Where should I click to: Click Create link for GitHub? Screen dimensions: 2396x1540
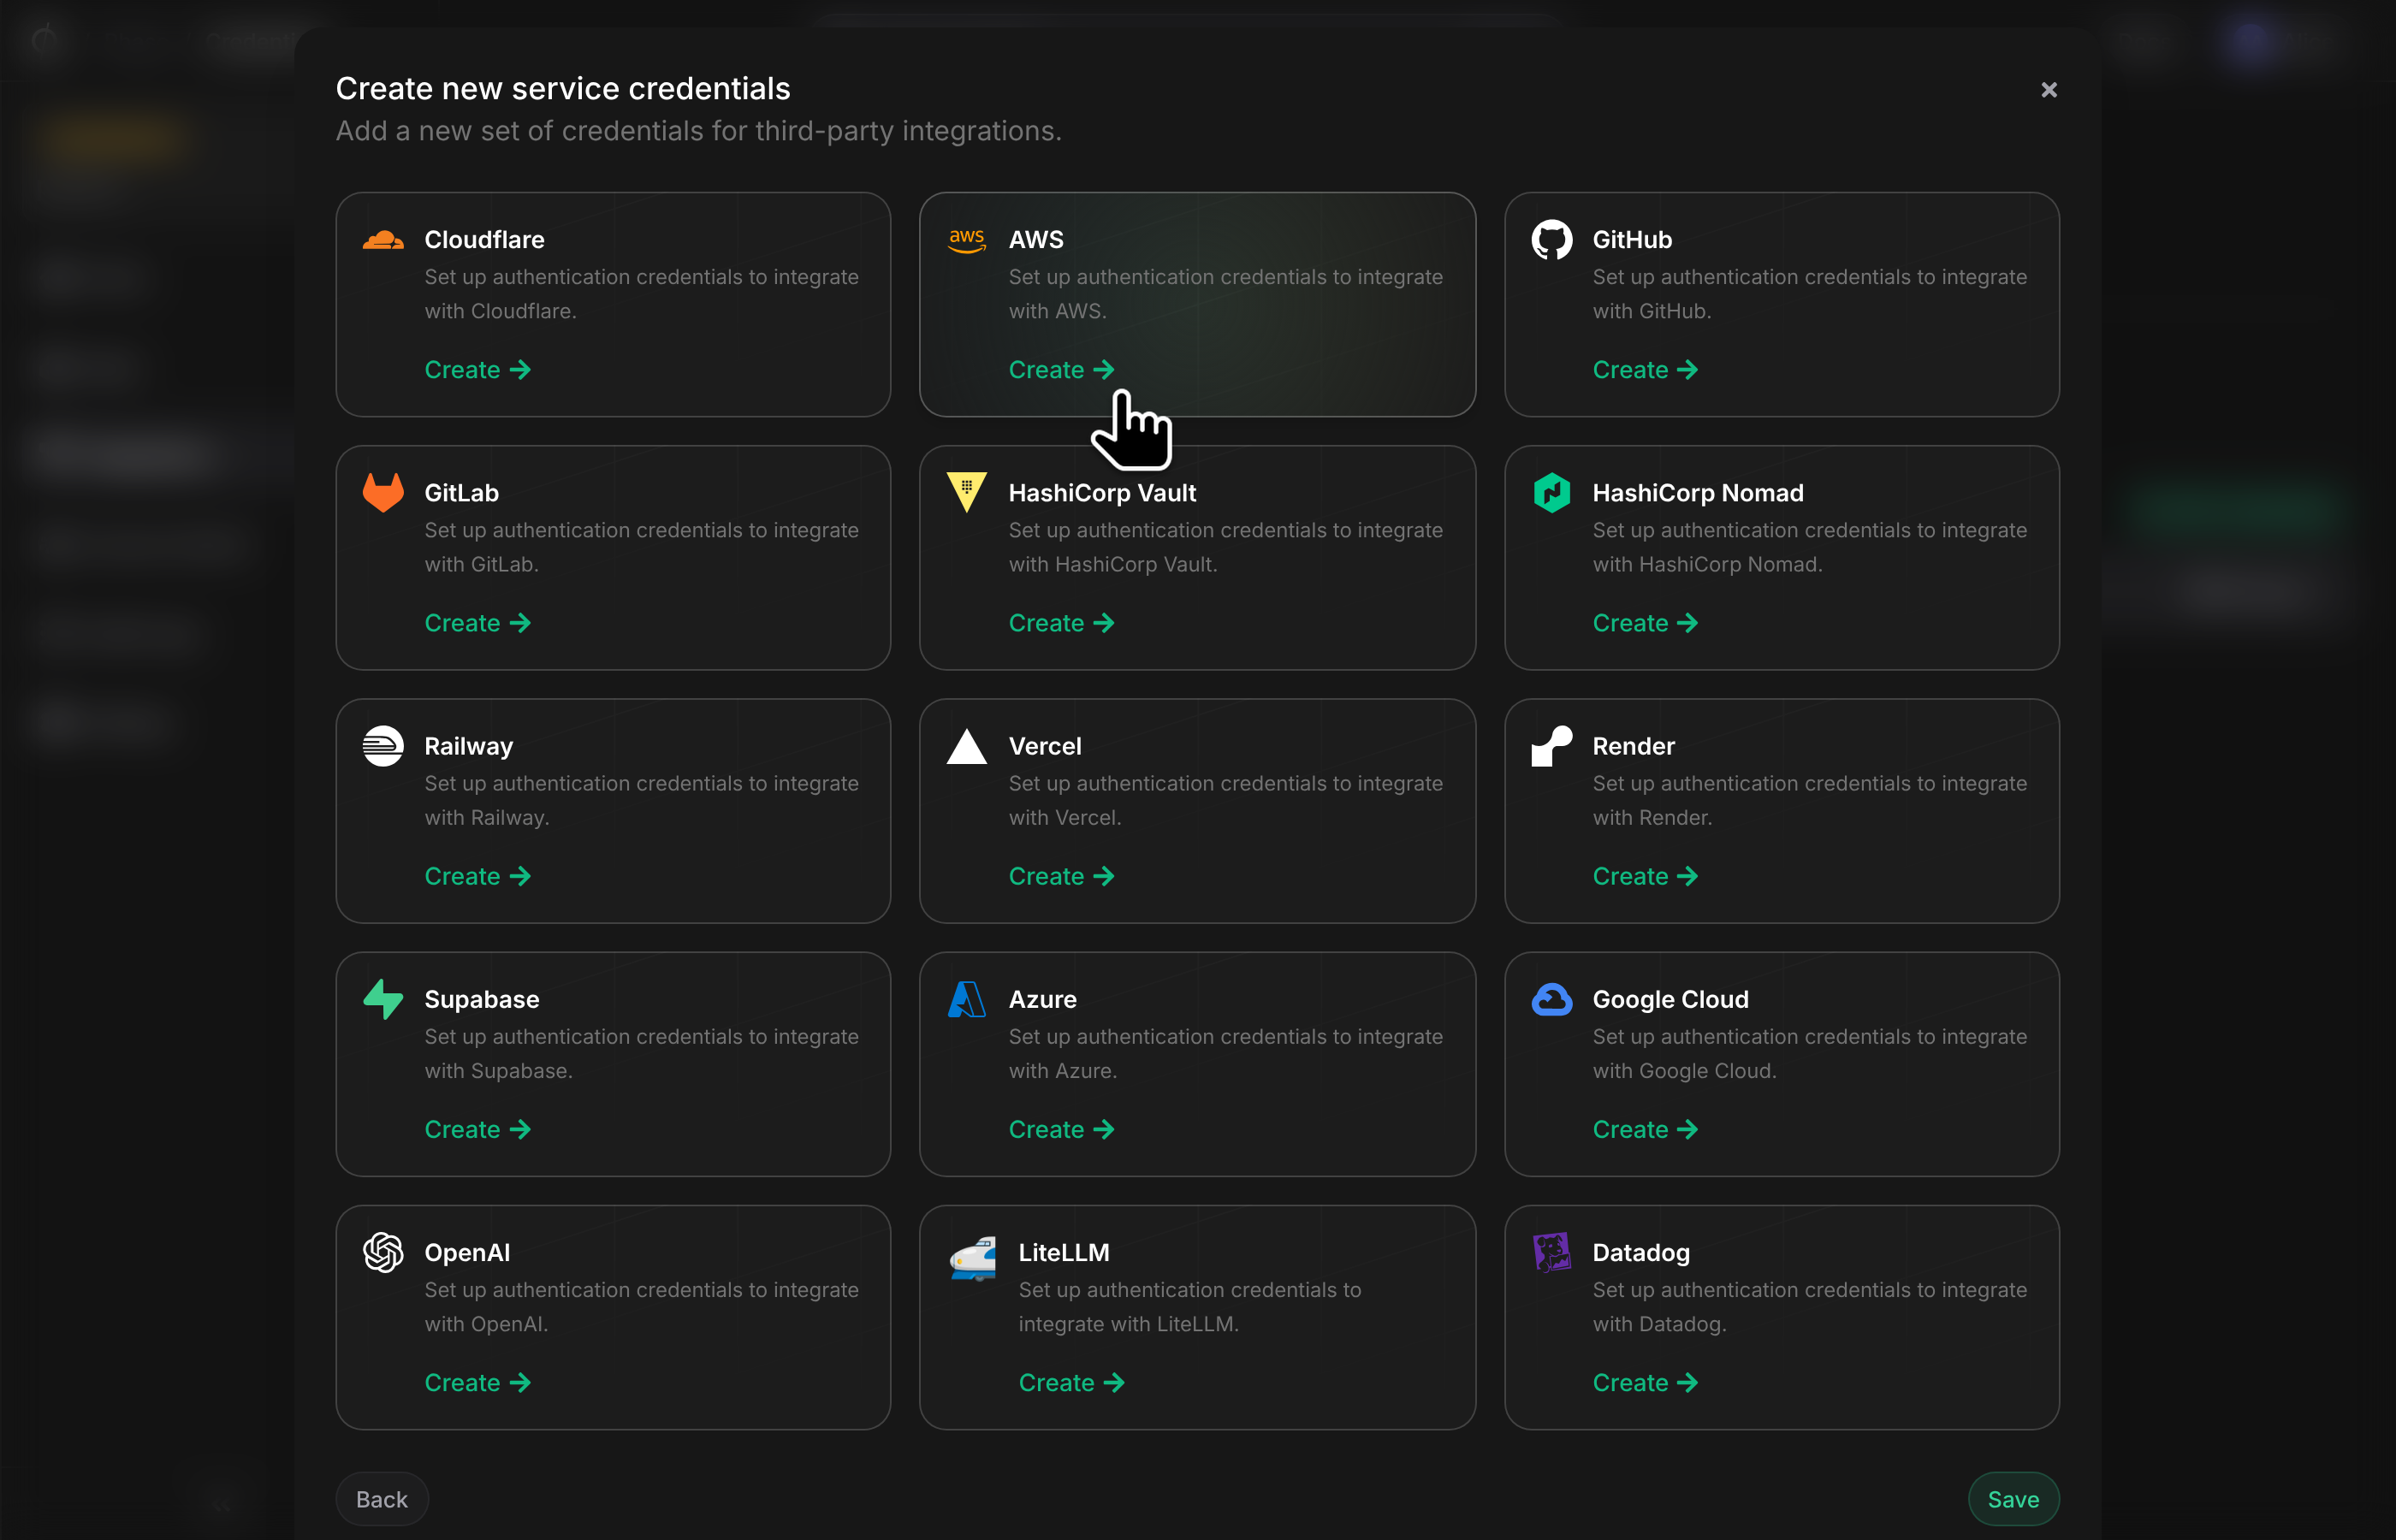coord(1645,370)
